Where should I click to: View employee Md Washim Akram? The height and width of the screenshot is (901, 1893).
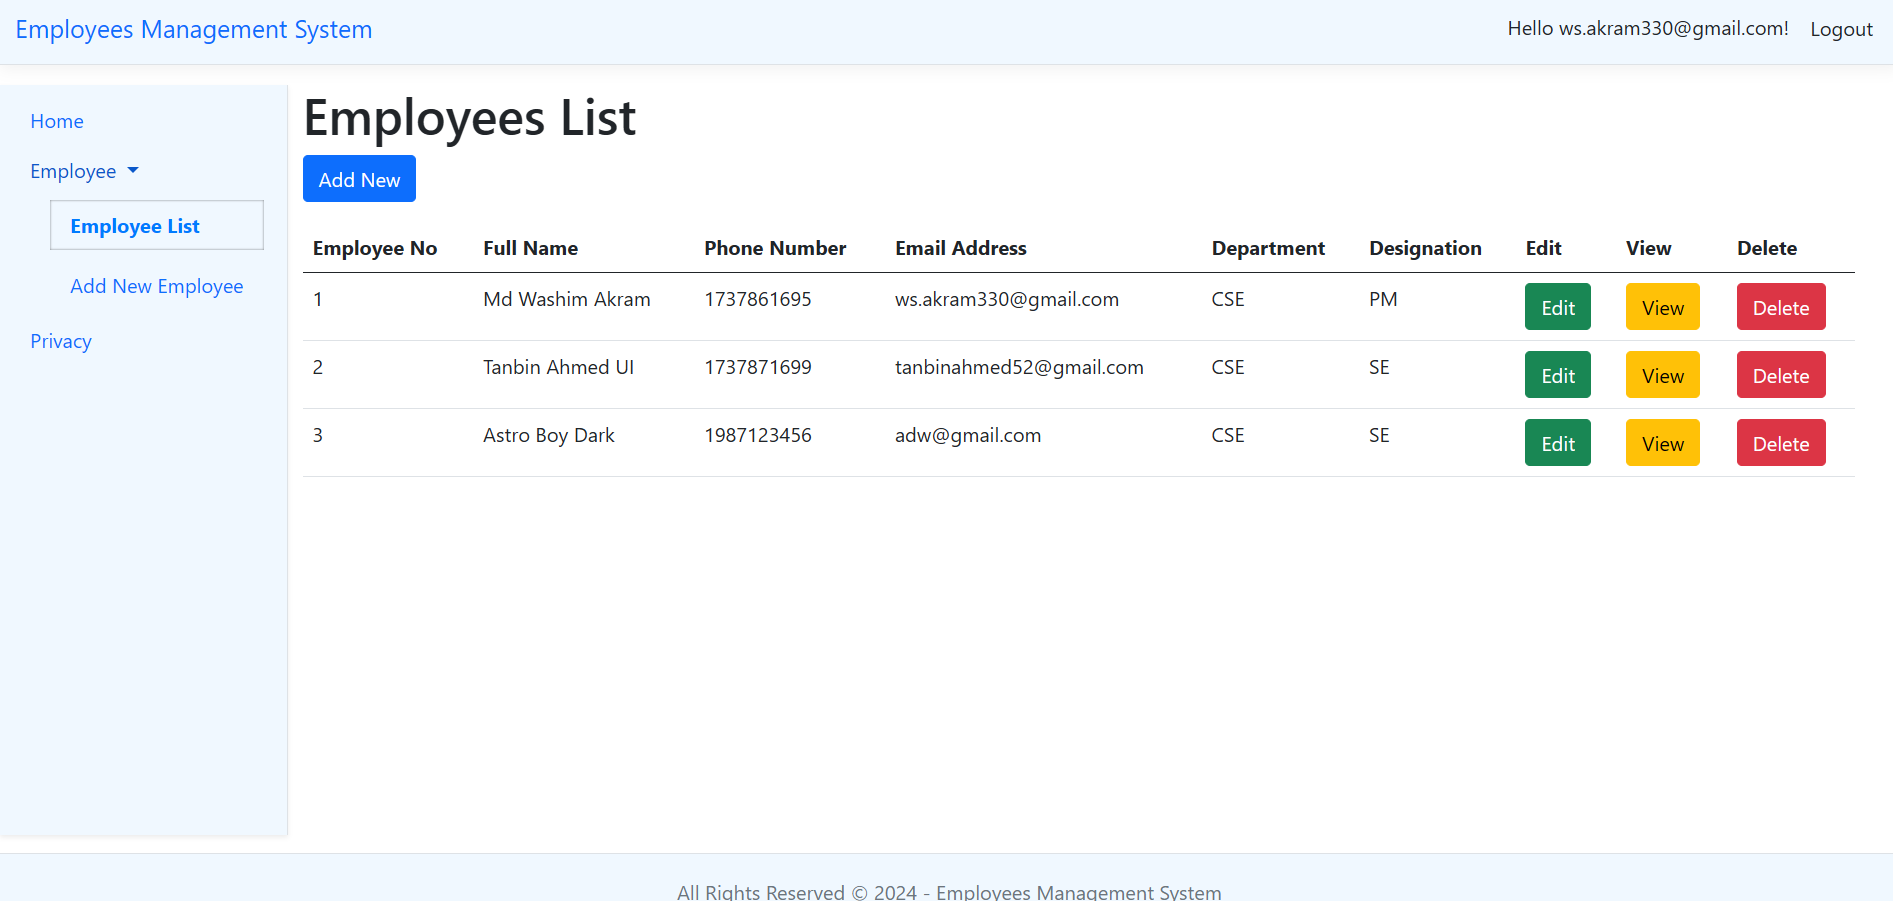[1662, 307]
